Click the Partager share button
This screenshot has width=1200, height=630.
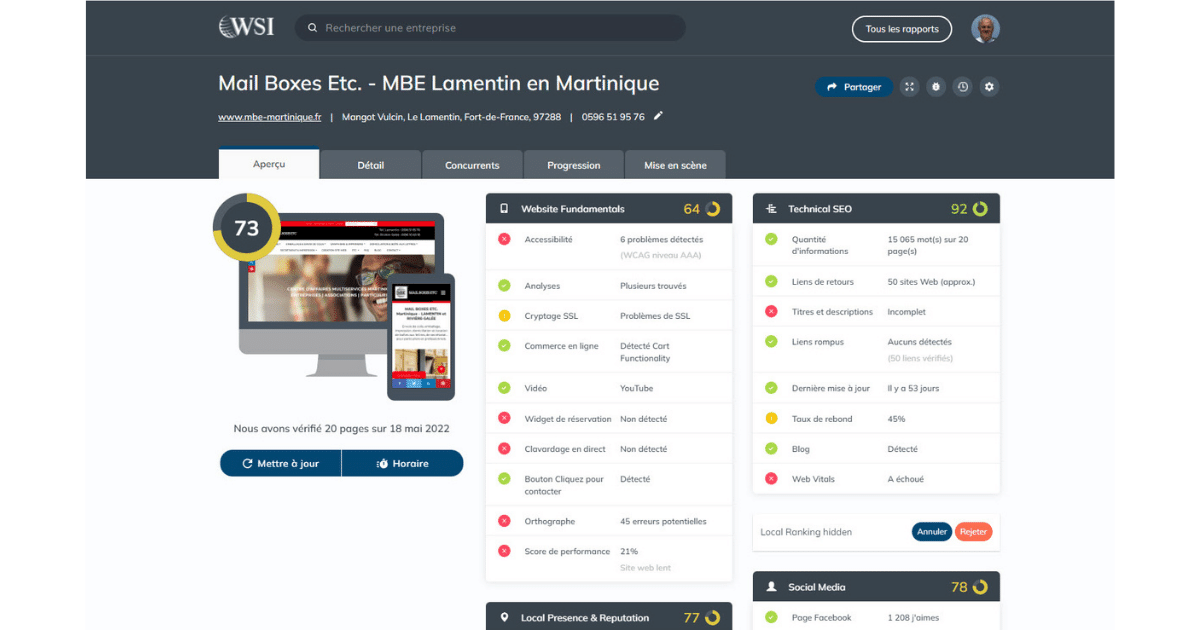point(854,87)
